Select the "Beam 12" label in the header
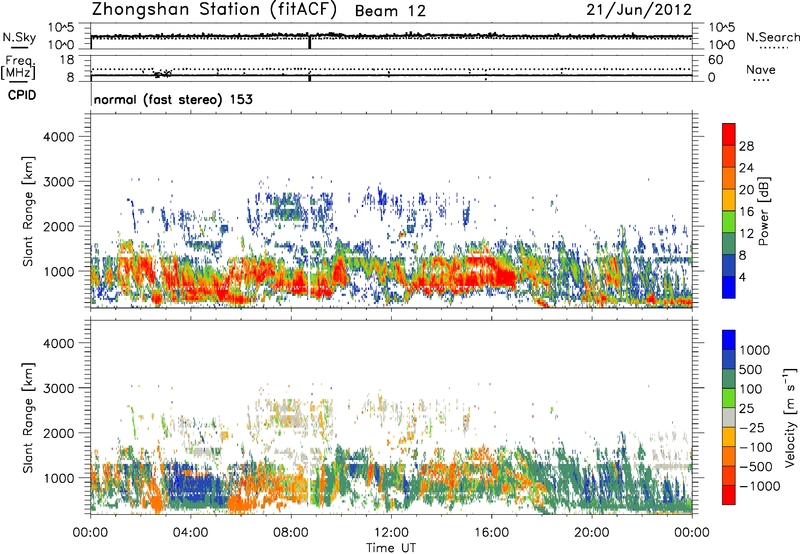800x554 pixels. [x=390, y=11]
